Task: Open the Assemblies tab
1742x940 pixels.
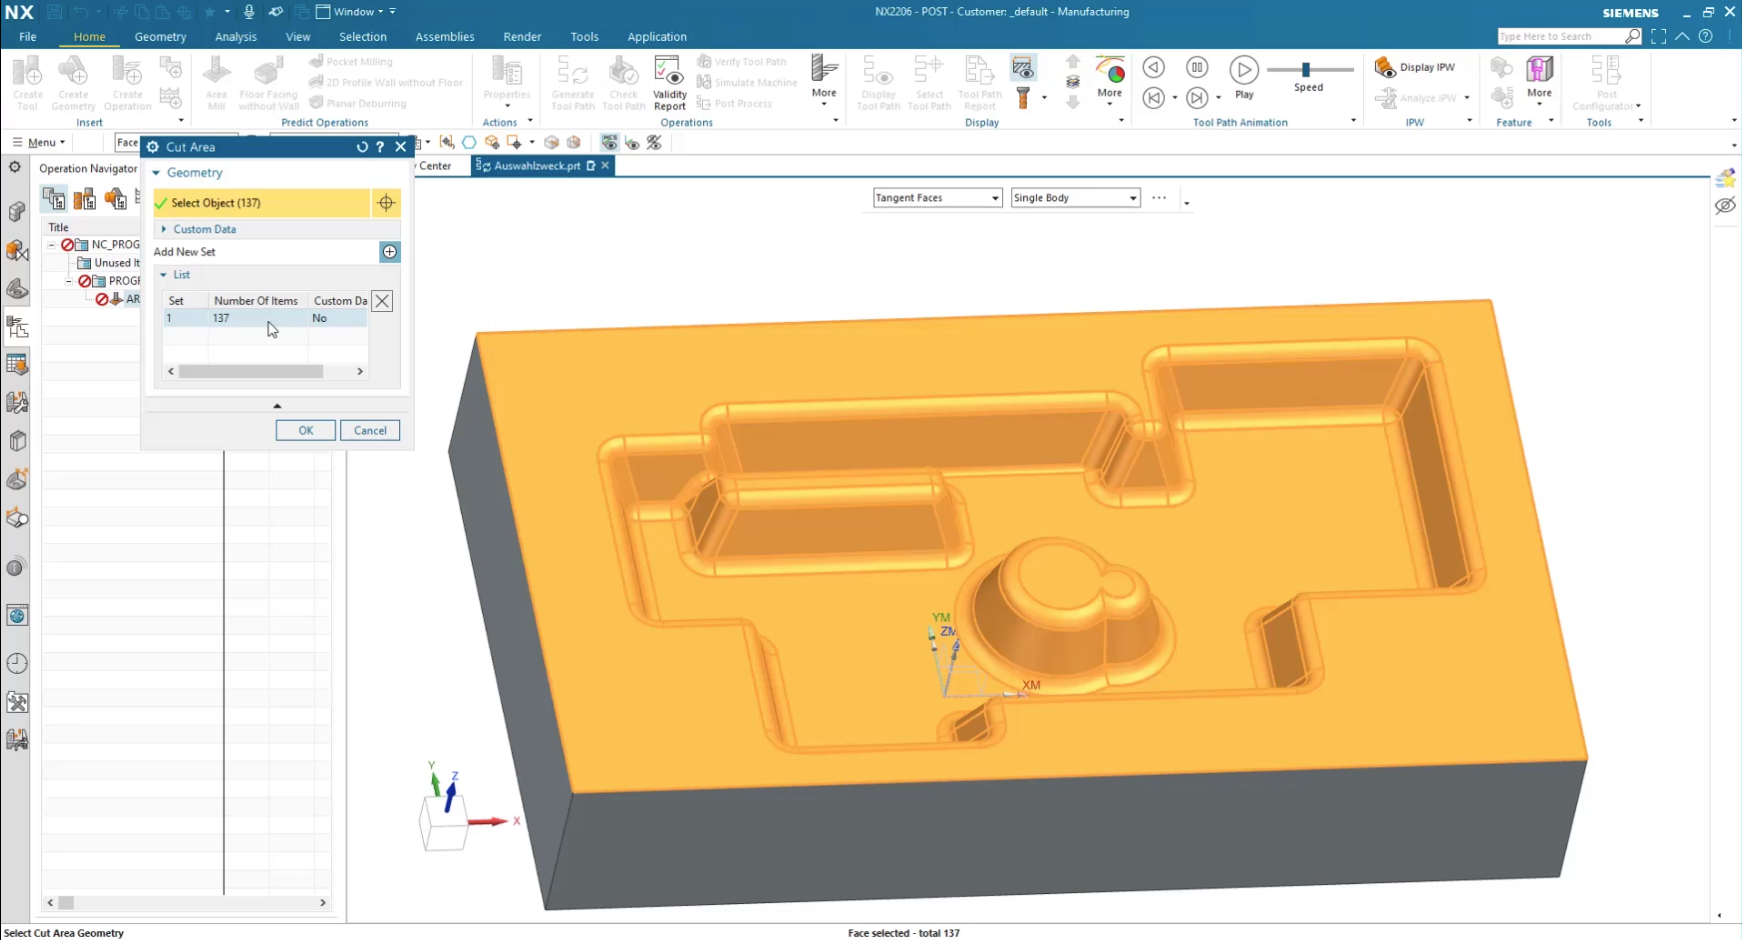Action: pos(445,37)
